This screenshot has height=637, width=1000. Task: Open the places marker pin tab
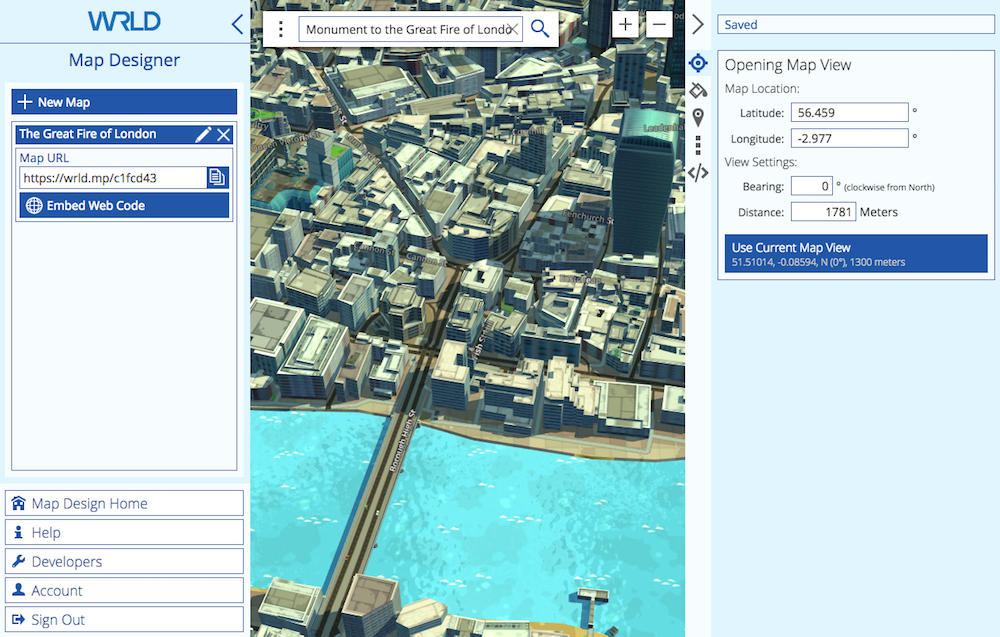click(x=698, y=118)
